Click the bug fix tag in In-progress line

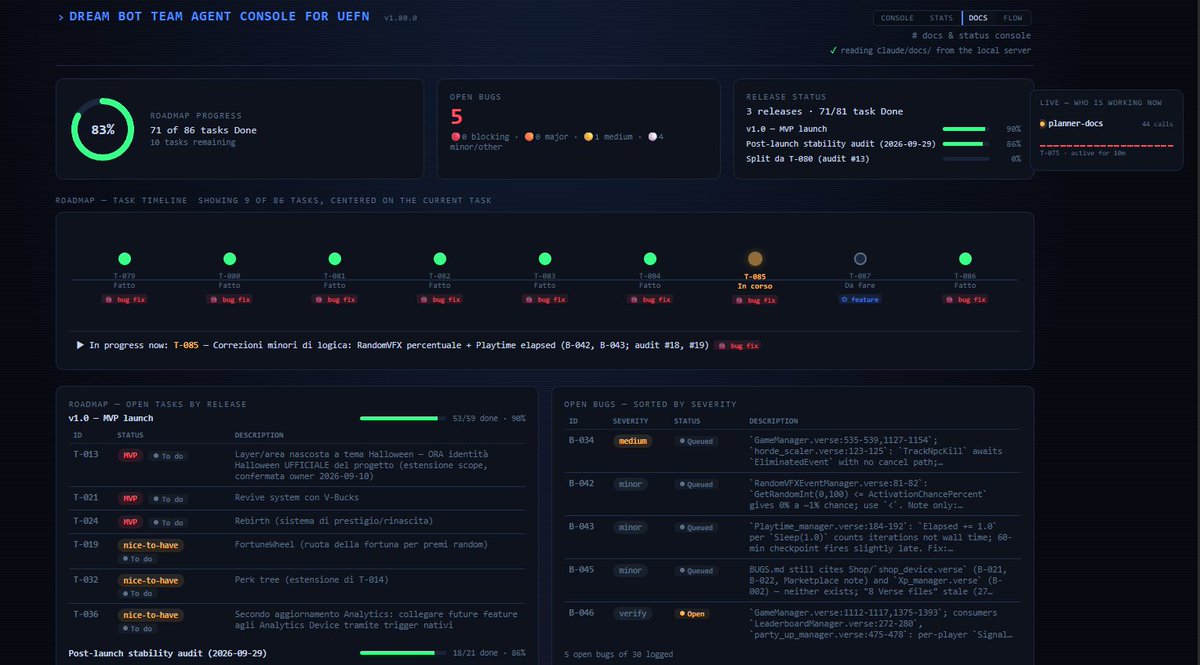(737, 345)
